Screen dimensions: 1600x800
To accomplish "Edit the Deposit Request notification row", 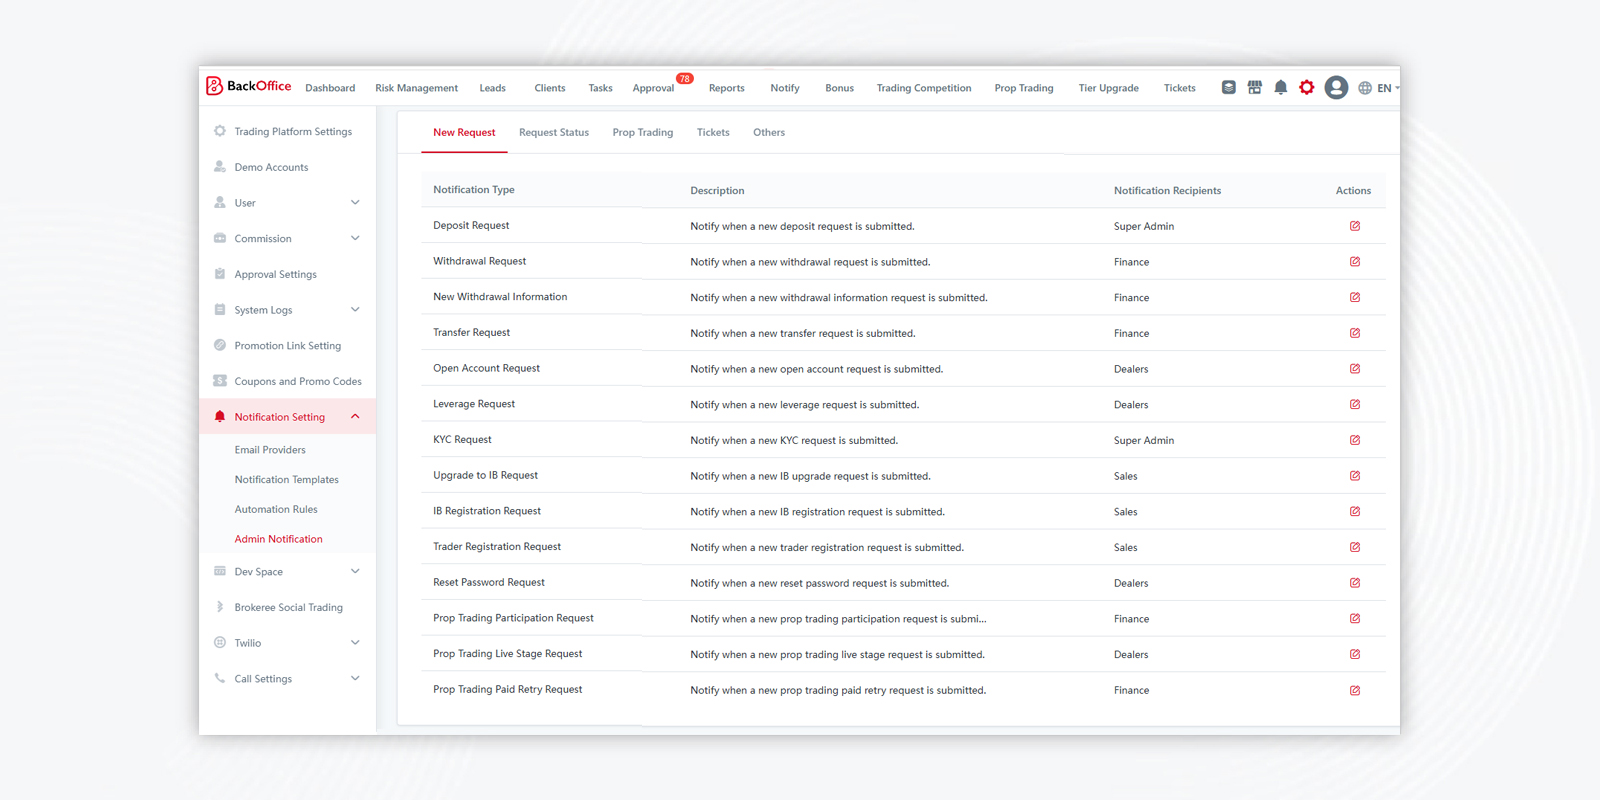I will (x=1355, y=226).
